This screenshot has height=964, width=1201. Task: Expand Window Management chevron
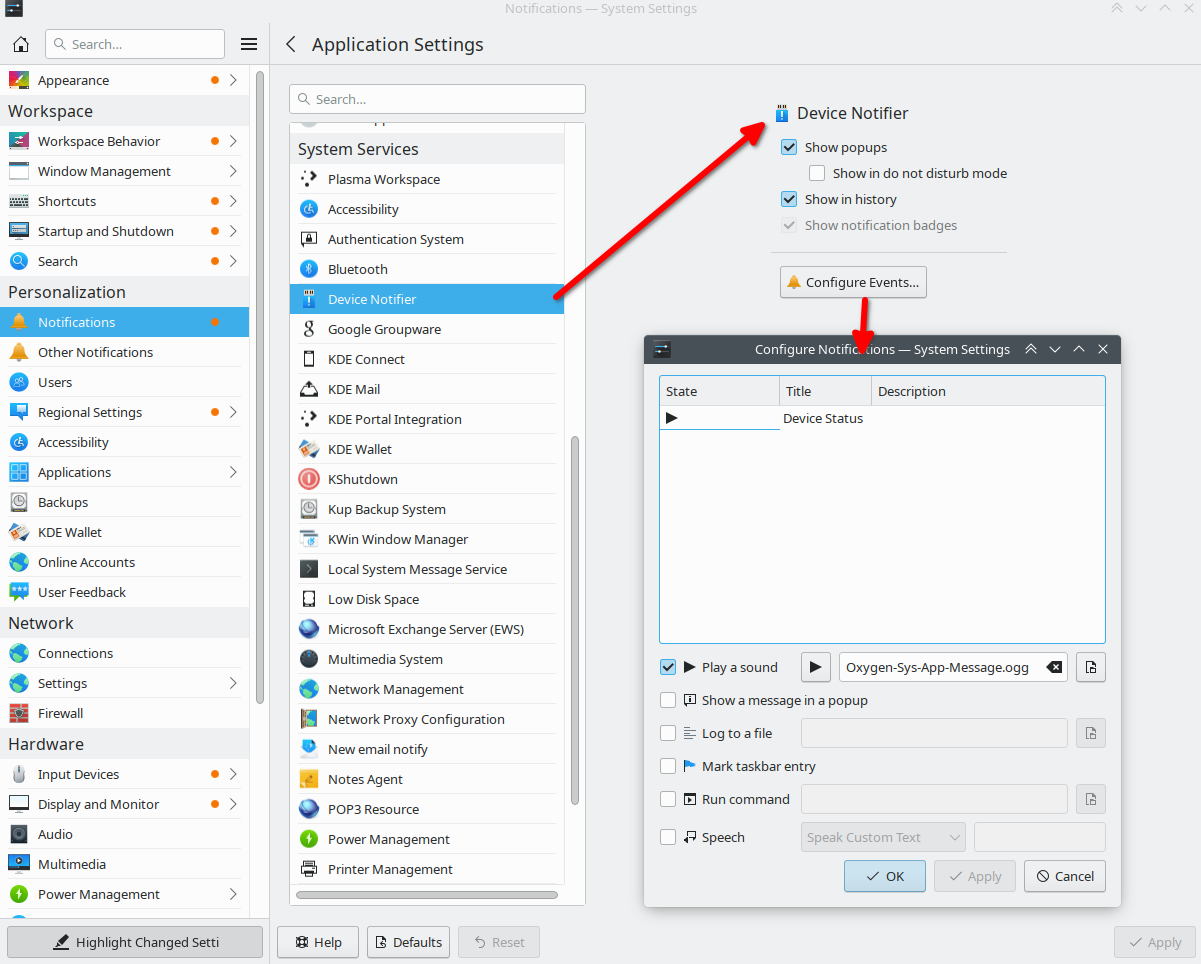click(x=233, y=171)
